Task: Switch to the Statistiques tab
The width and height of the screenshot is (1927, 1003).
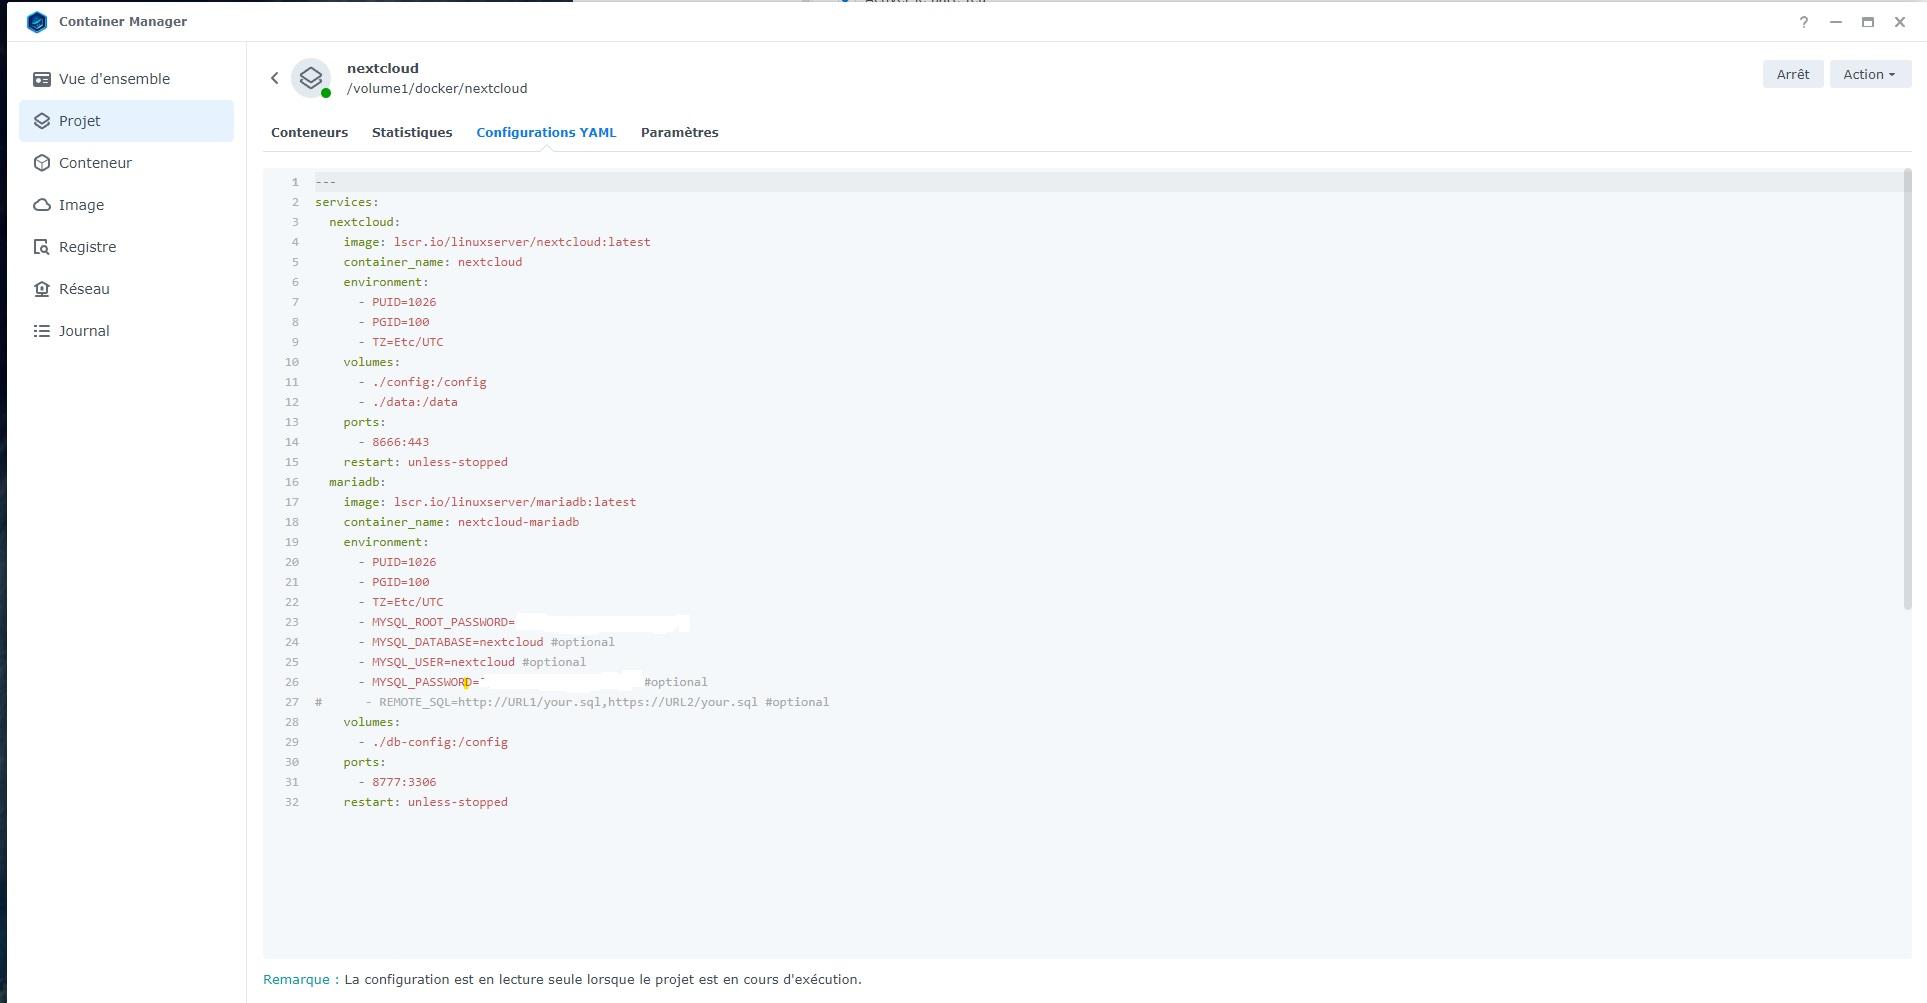Action: [412, 132]
